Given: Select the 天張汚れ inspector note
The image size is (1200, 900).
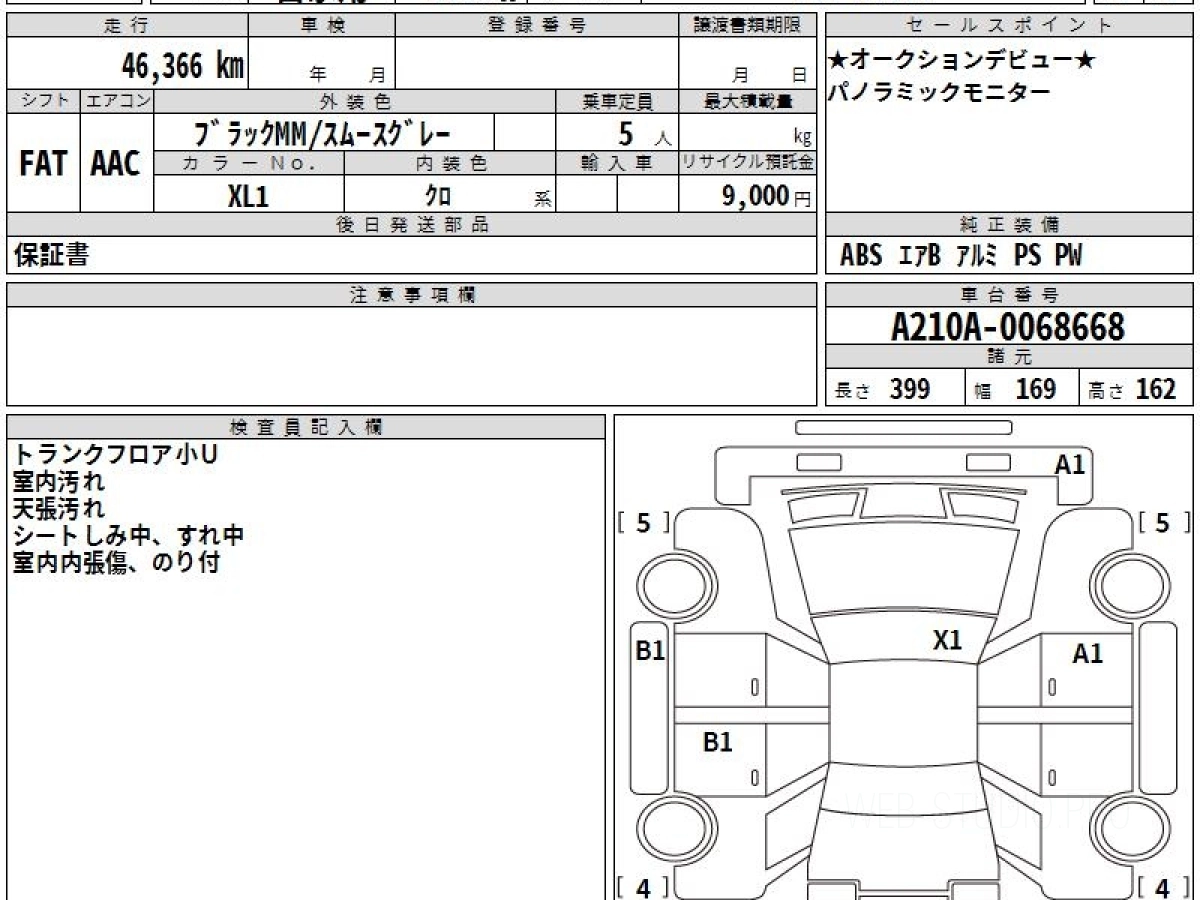Looking at the screenshot, I should point(58,509).
